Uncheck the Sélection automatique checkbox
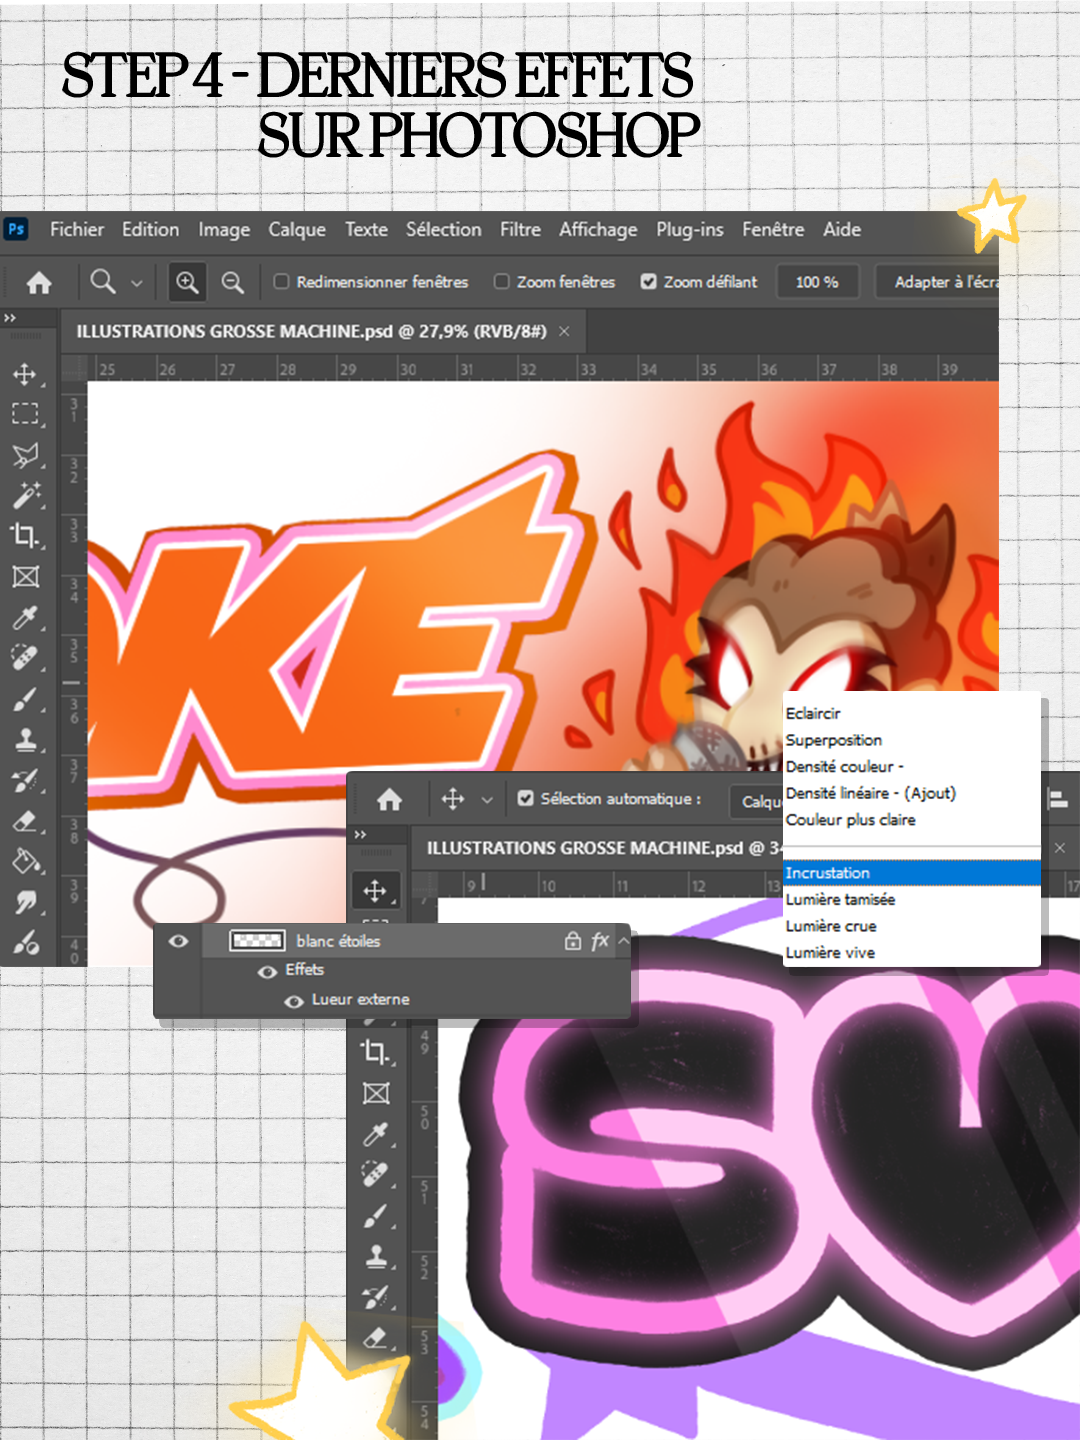The height and width of the screenshot is (1440, 1080). [x=525, y=799]
